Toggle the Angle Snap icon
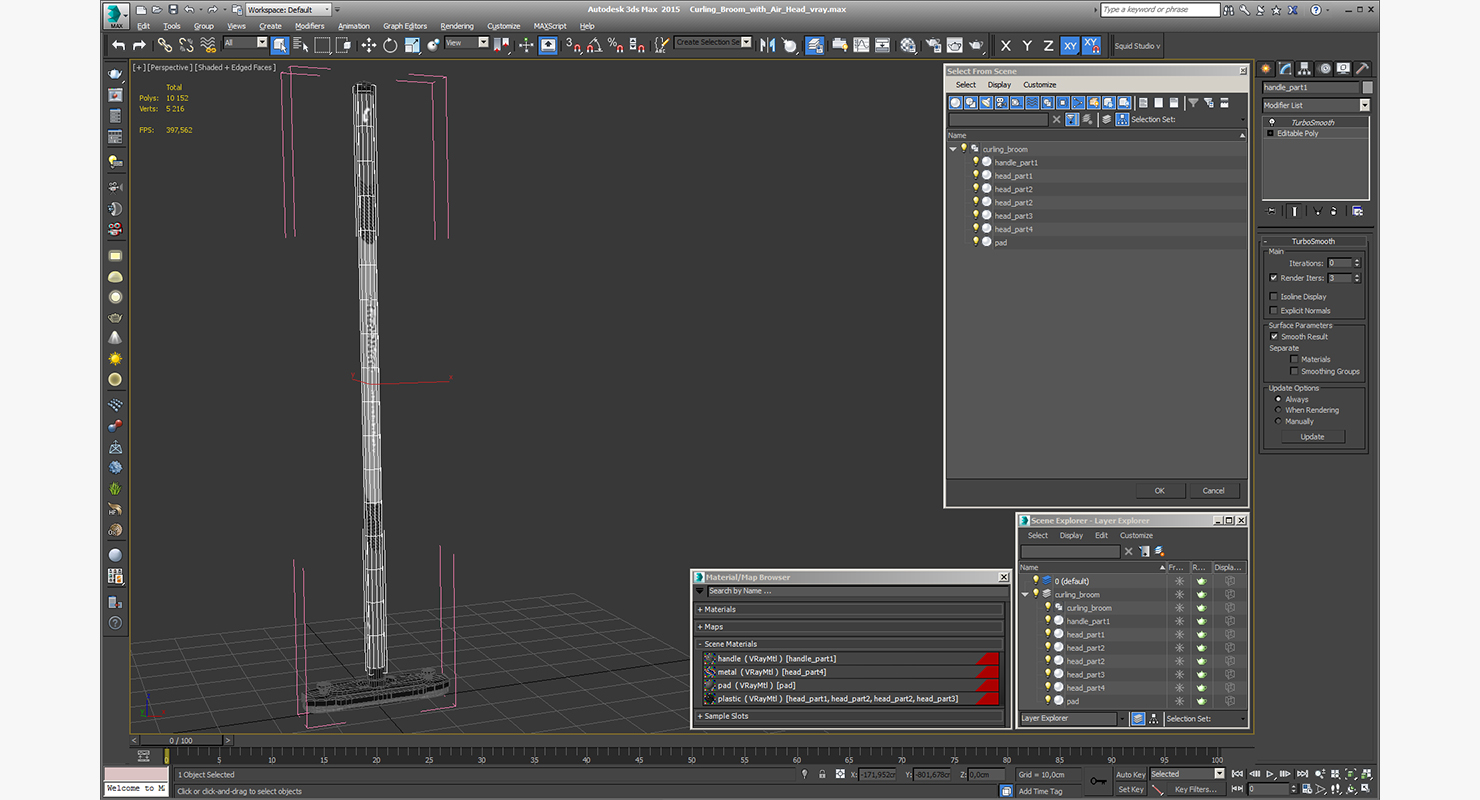Image resolution: width=1480 pixels, height=800 pixels. coord(594,45)
